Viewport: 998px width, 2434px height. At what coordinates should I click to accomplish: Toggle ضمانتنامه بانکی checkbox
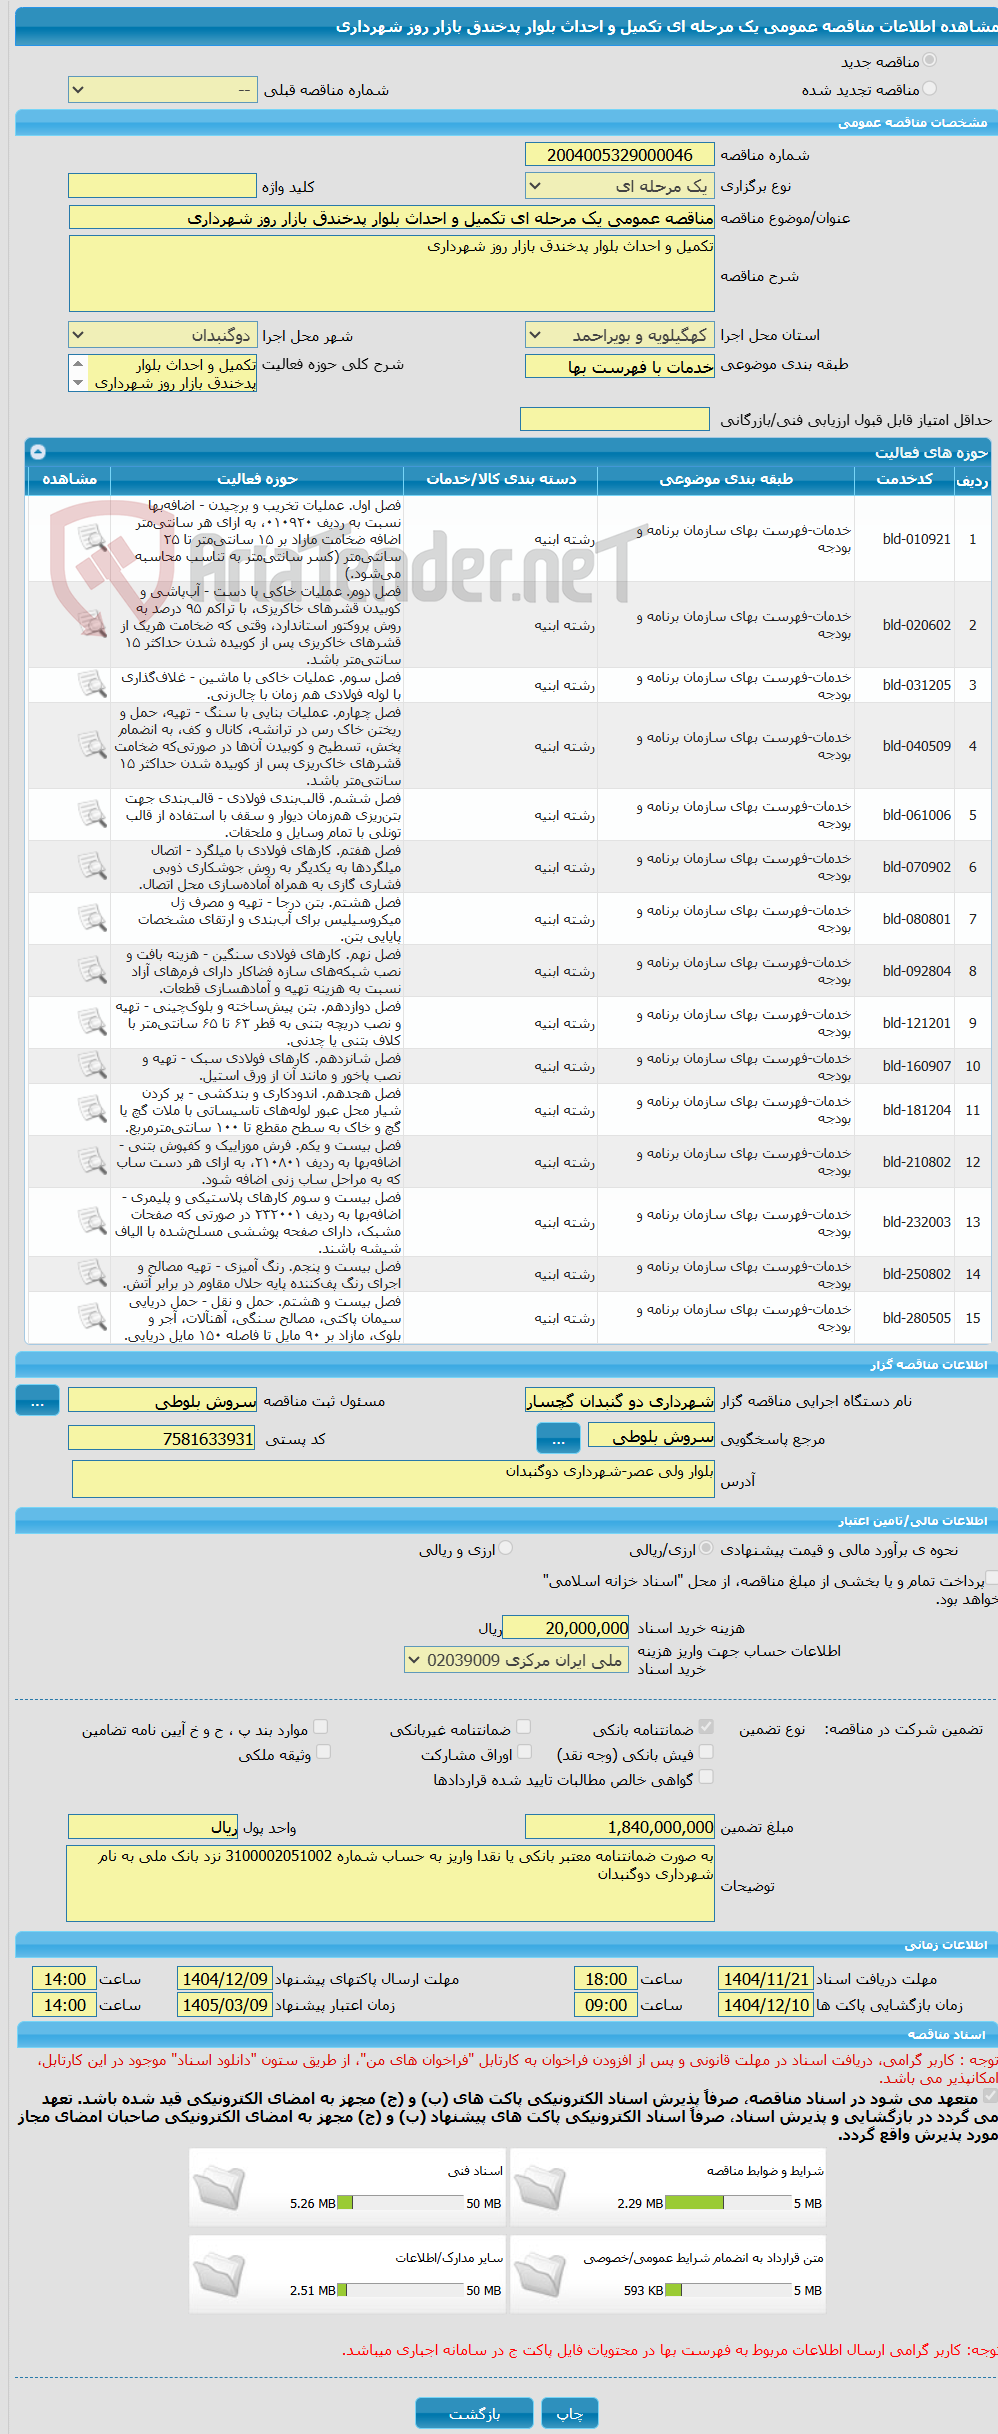(706, 1726)
